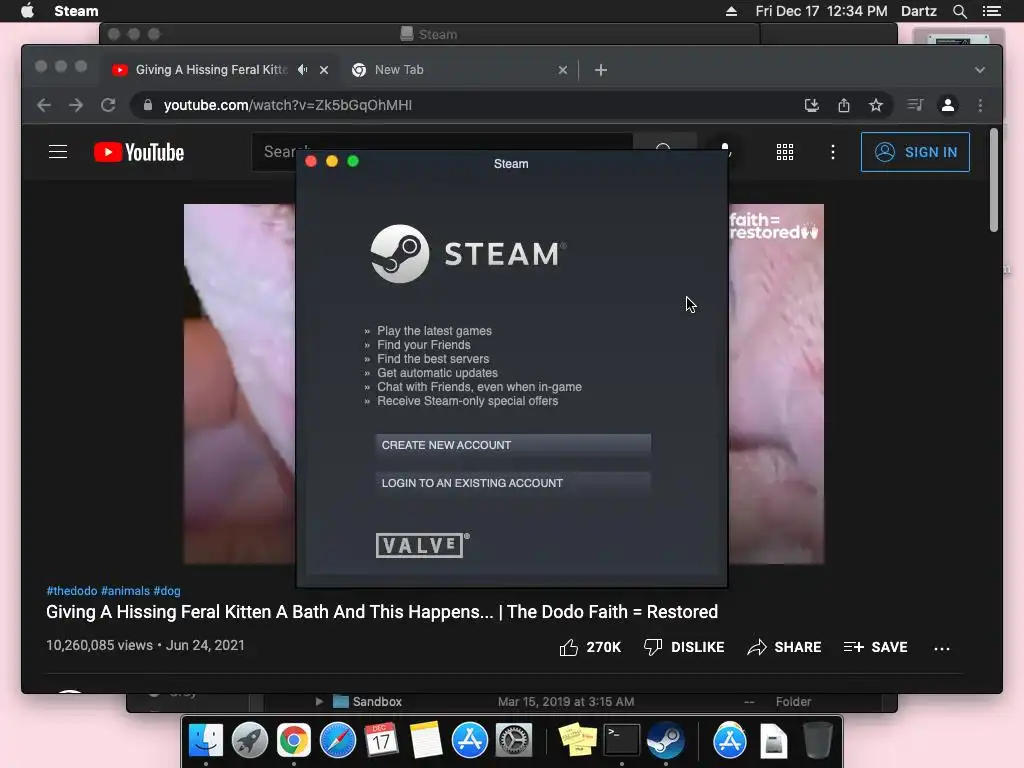Open Trash from the Dock

[817, 741]
